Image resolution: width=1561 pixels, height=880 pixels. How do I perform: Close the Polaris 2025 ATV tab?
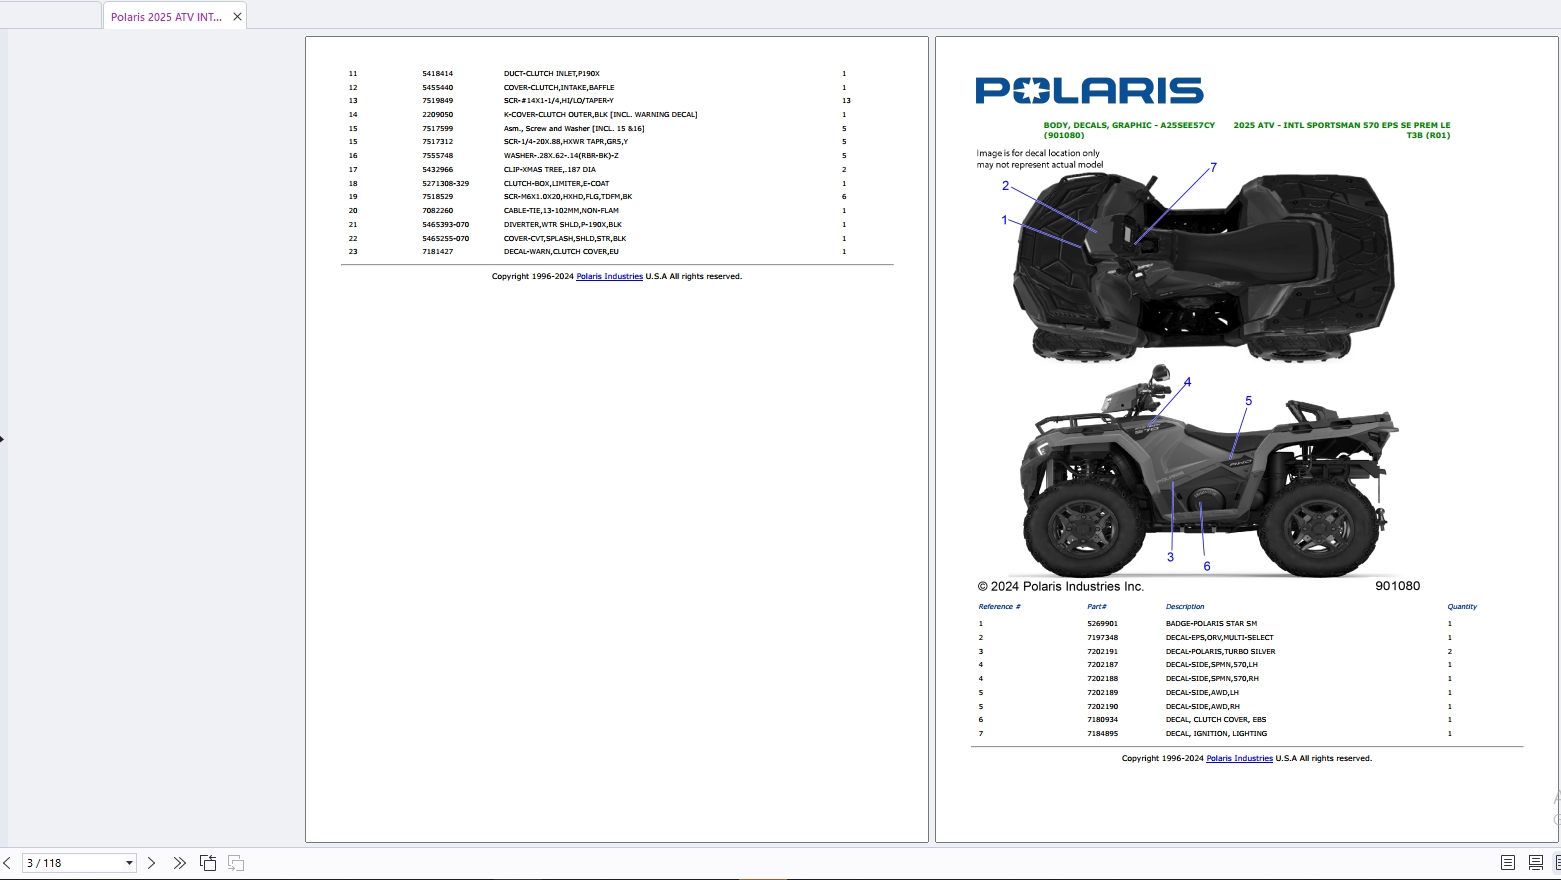pyautogui.click(x=237, y=17)
